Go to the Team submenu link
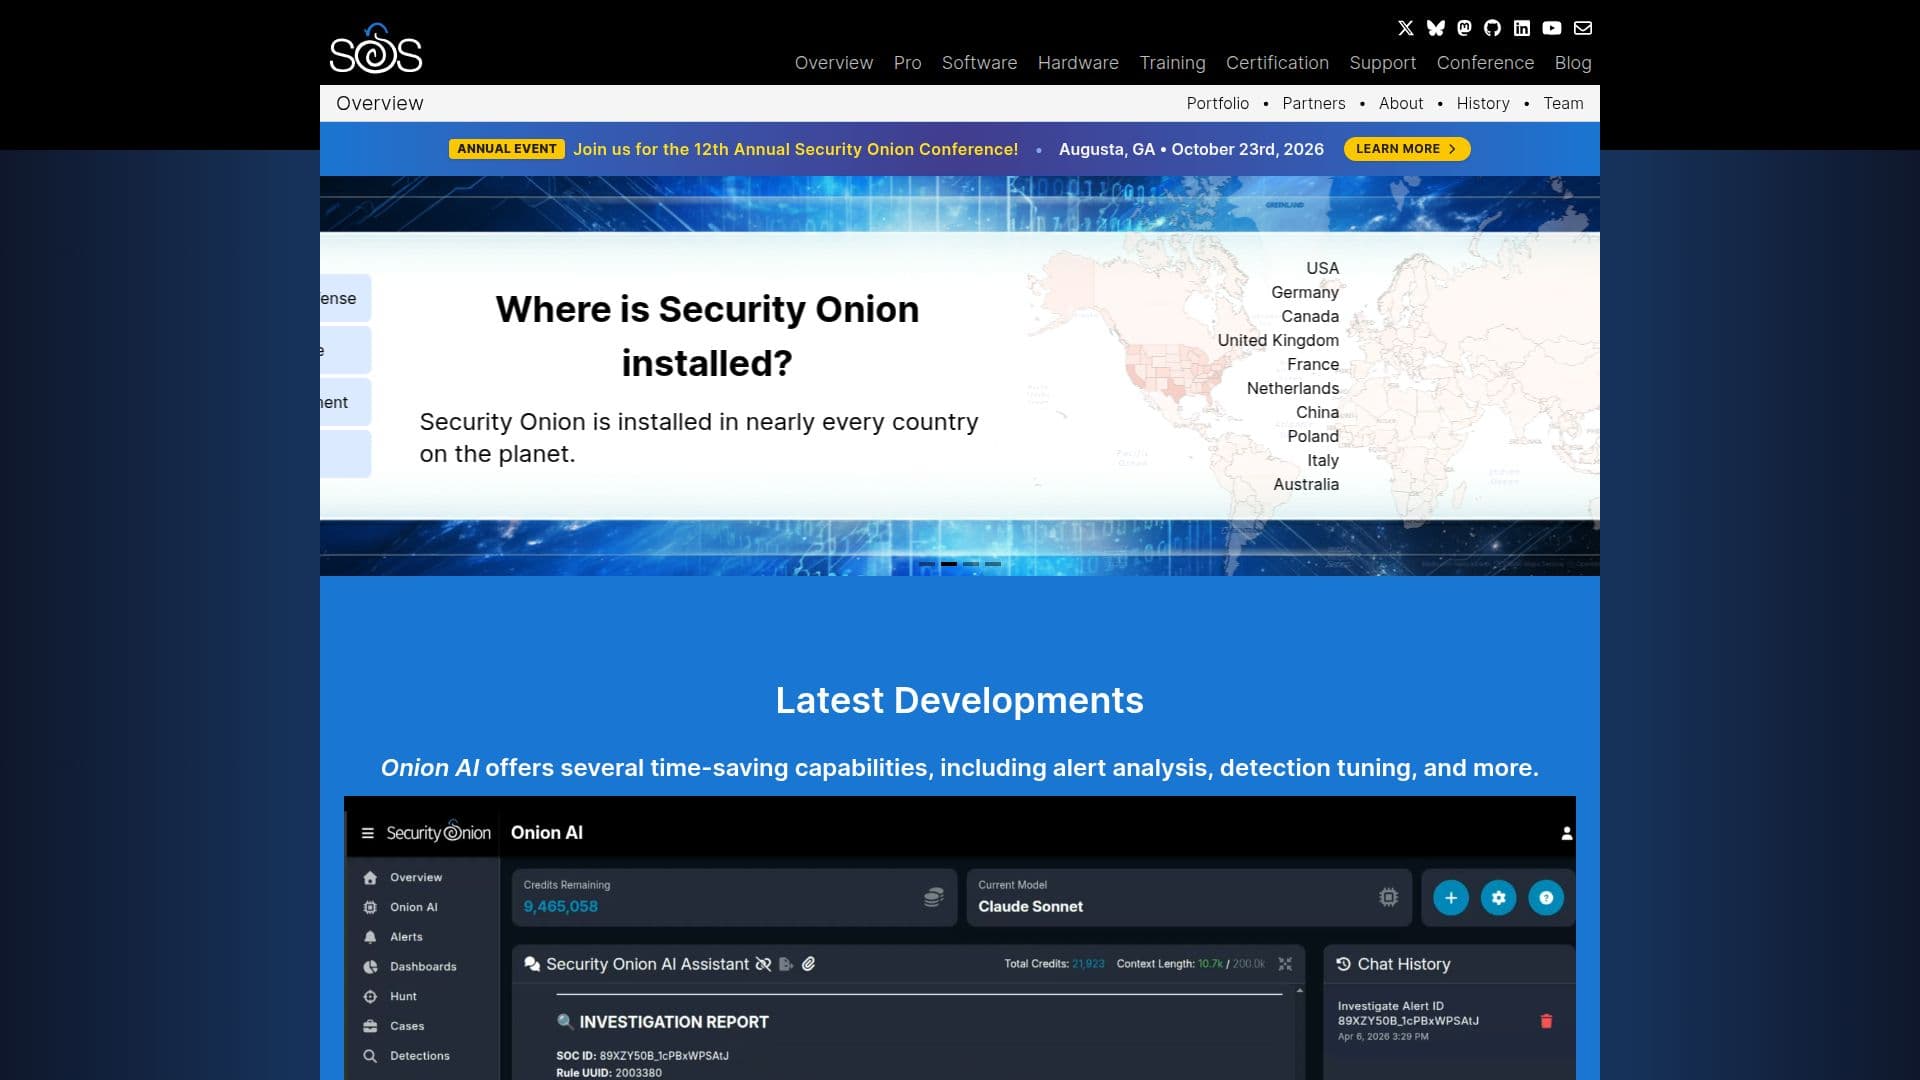 point(1563,103)
